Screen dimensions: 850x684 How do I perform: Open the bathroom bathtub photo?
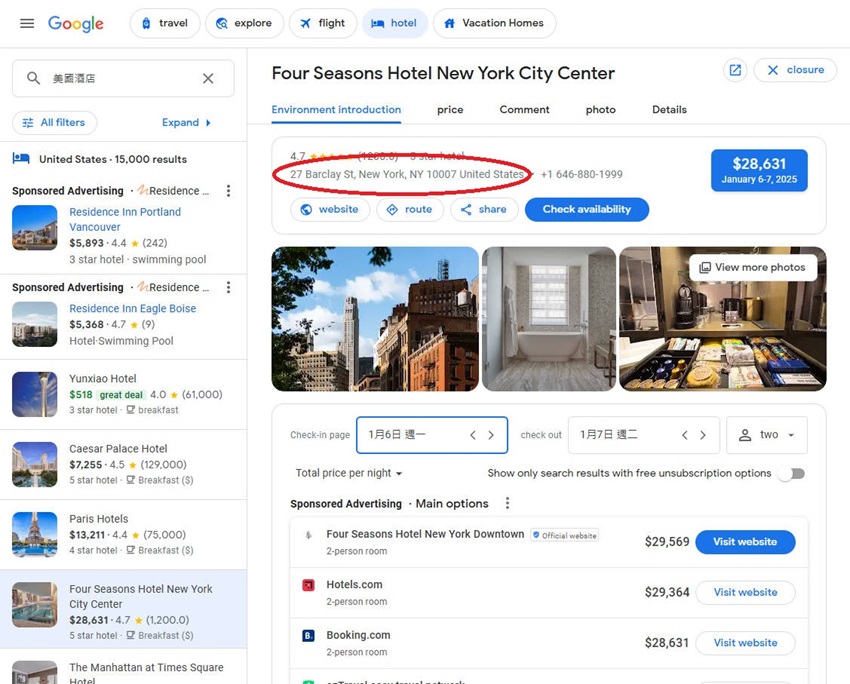coord(549,319)
